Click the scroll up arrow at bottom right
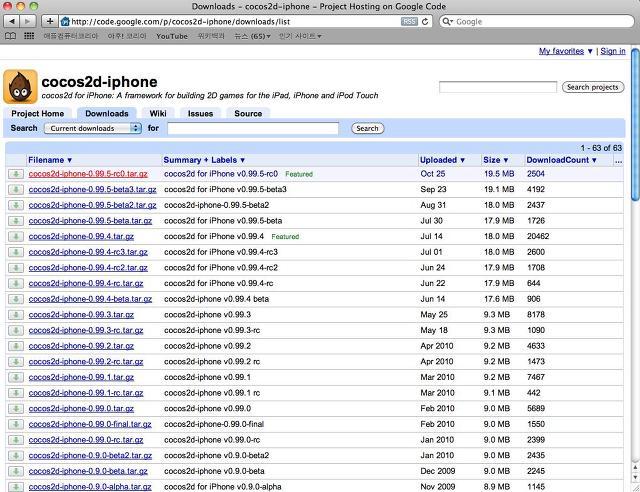This screenshot has height=492, width=640. coord(636,467)
